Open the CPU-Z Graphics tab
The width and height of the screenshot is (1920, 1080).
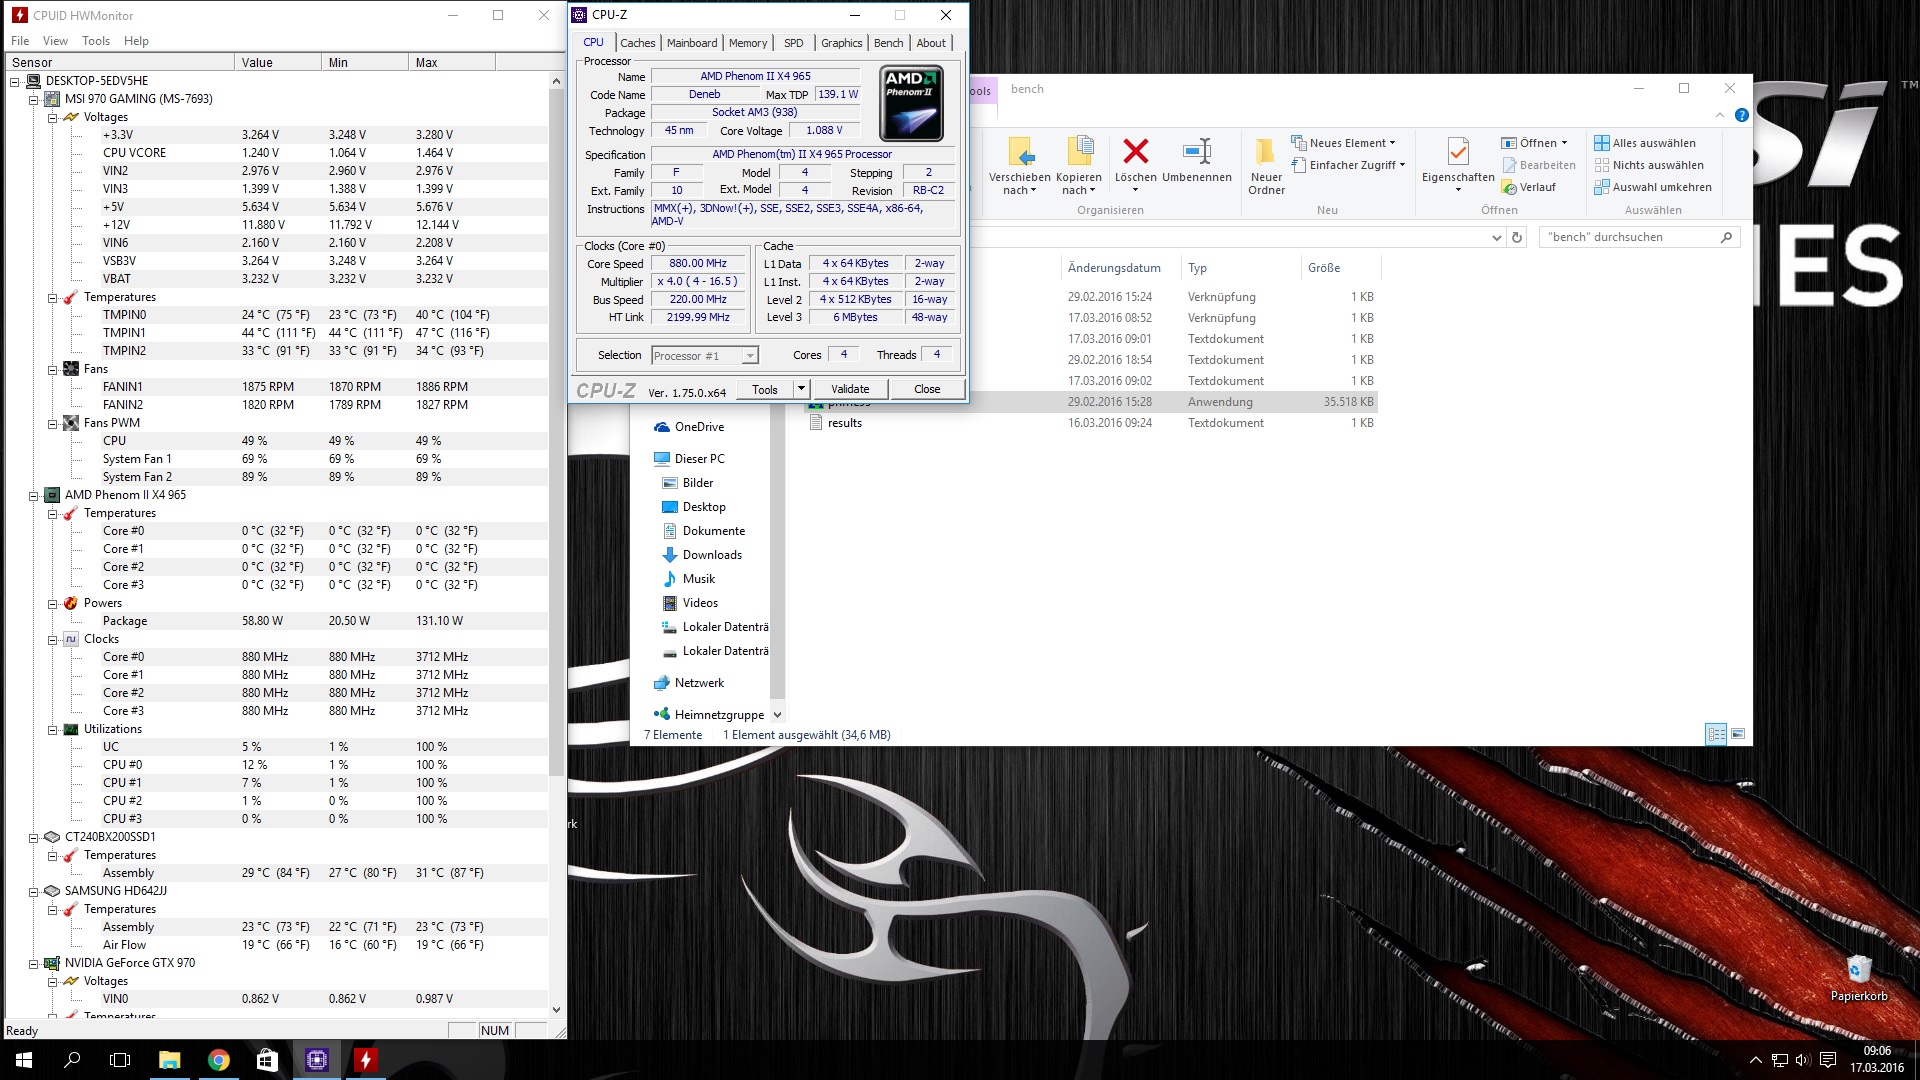pyautogui.click(x=841, y=43)
